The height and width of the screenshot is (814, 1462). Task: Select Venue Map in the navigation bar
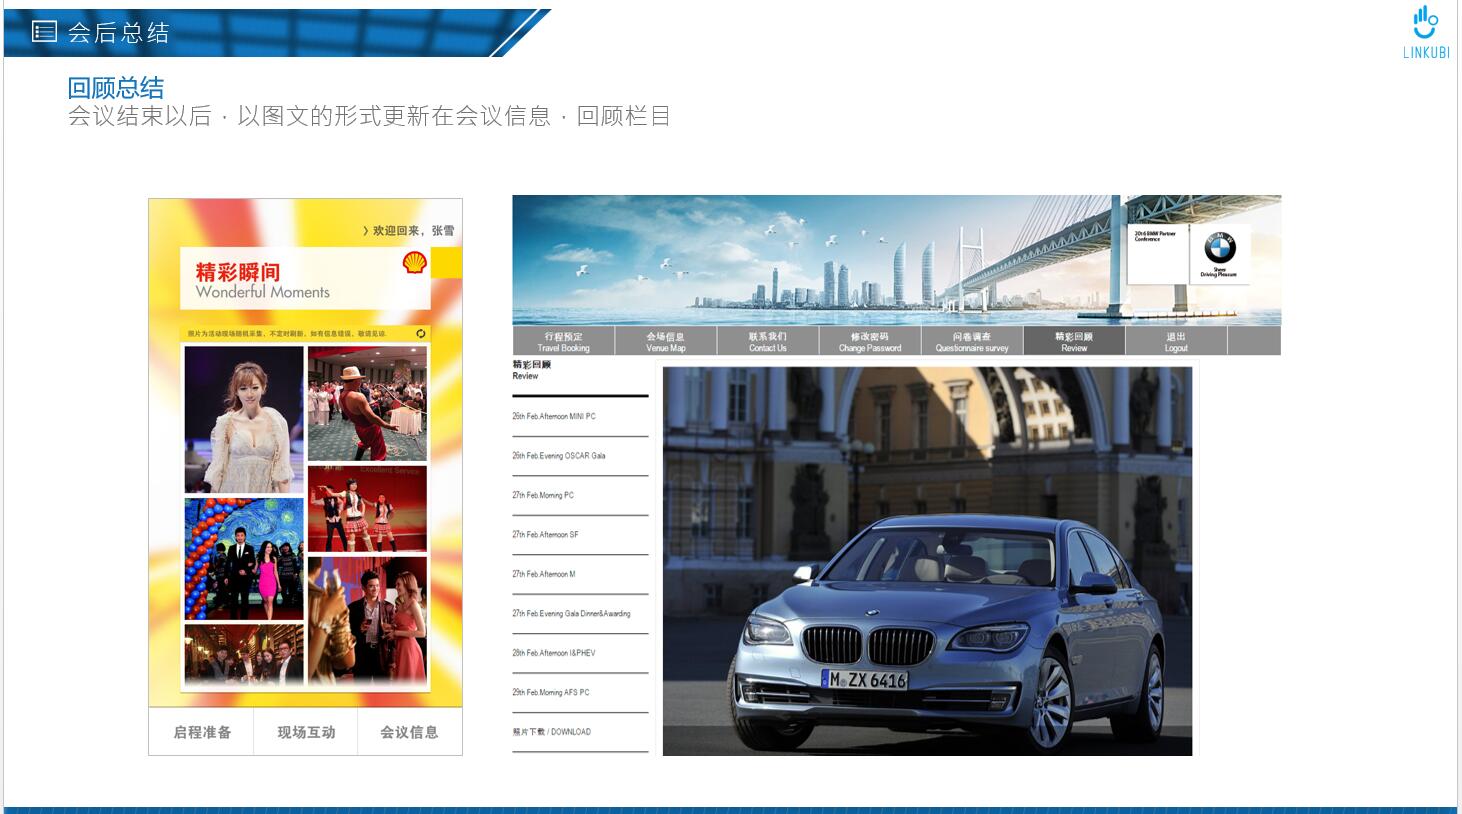pos(665,342)
